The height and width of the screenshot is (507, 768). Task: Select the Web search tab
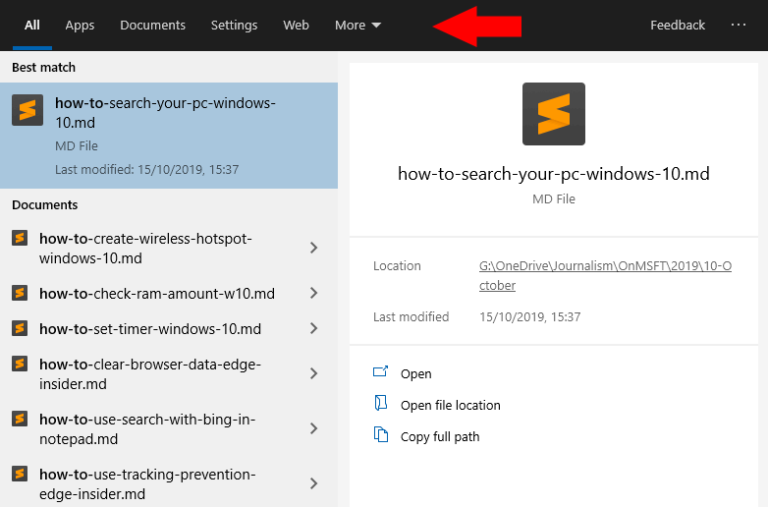[296, 25]
